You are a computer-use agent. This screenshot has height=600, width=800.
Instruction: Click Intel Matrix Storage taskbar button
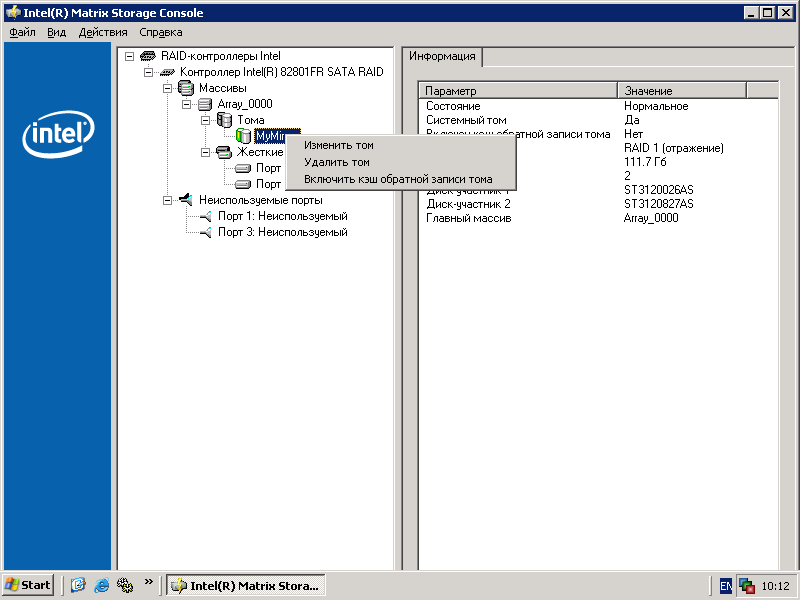point(246,585)
